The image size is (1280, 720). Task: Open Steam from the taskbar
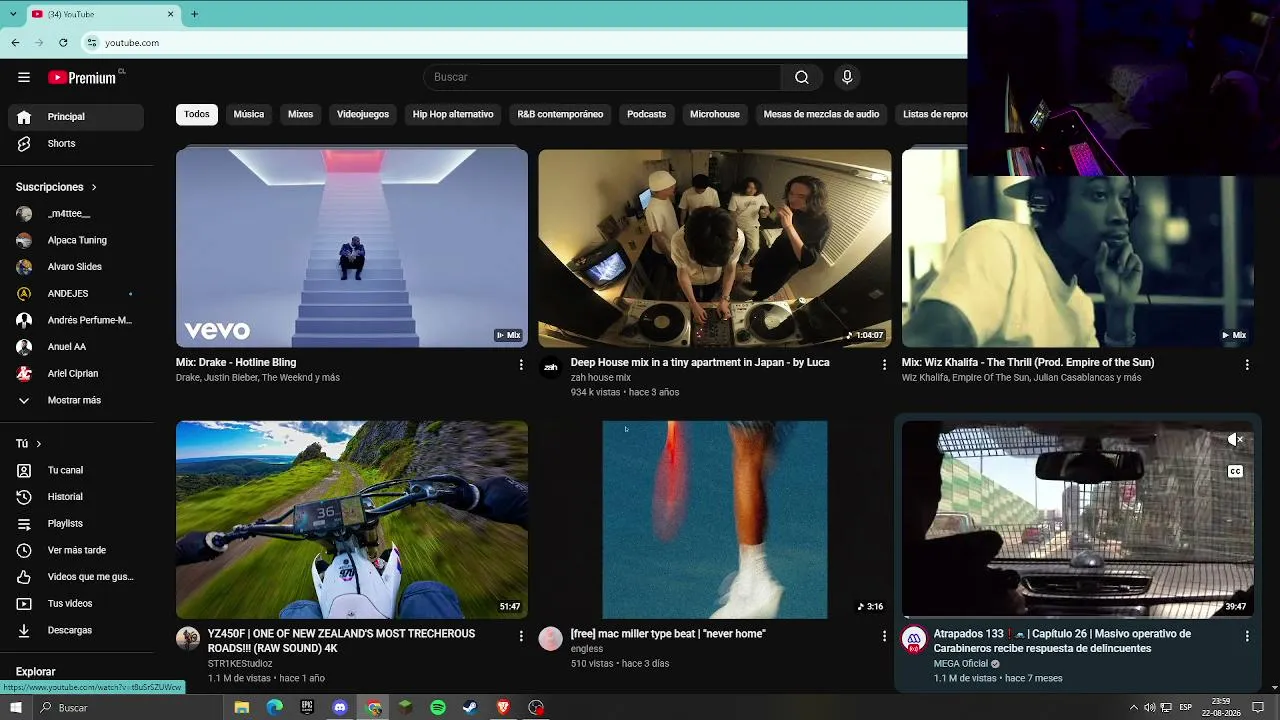(470, 708)
